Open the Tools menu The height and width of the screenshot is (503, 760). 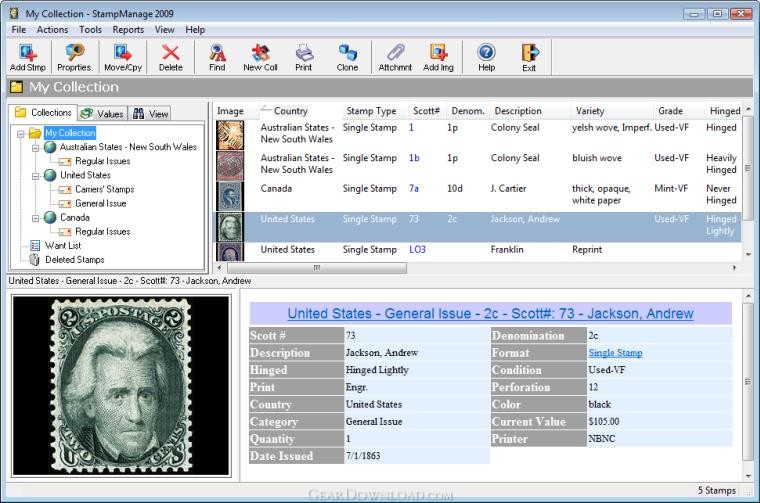[x=91, y=30]
